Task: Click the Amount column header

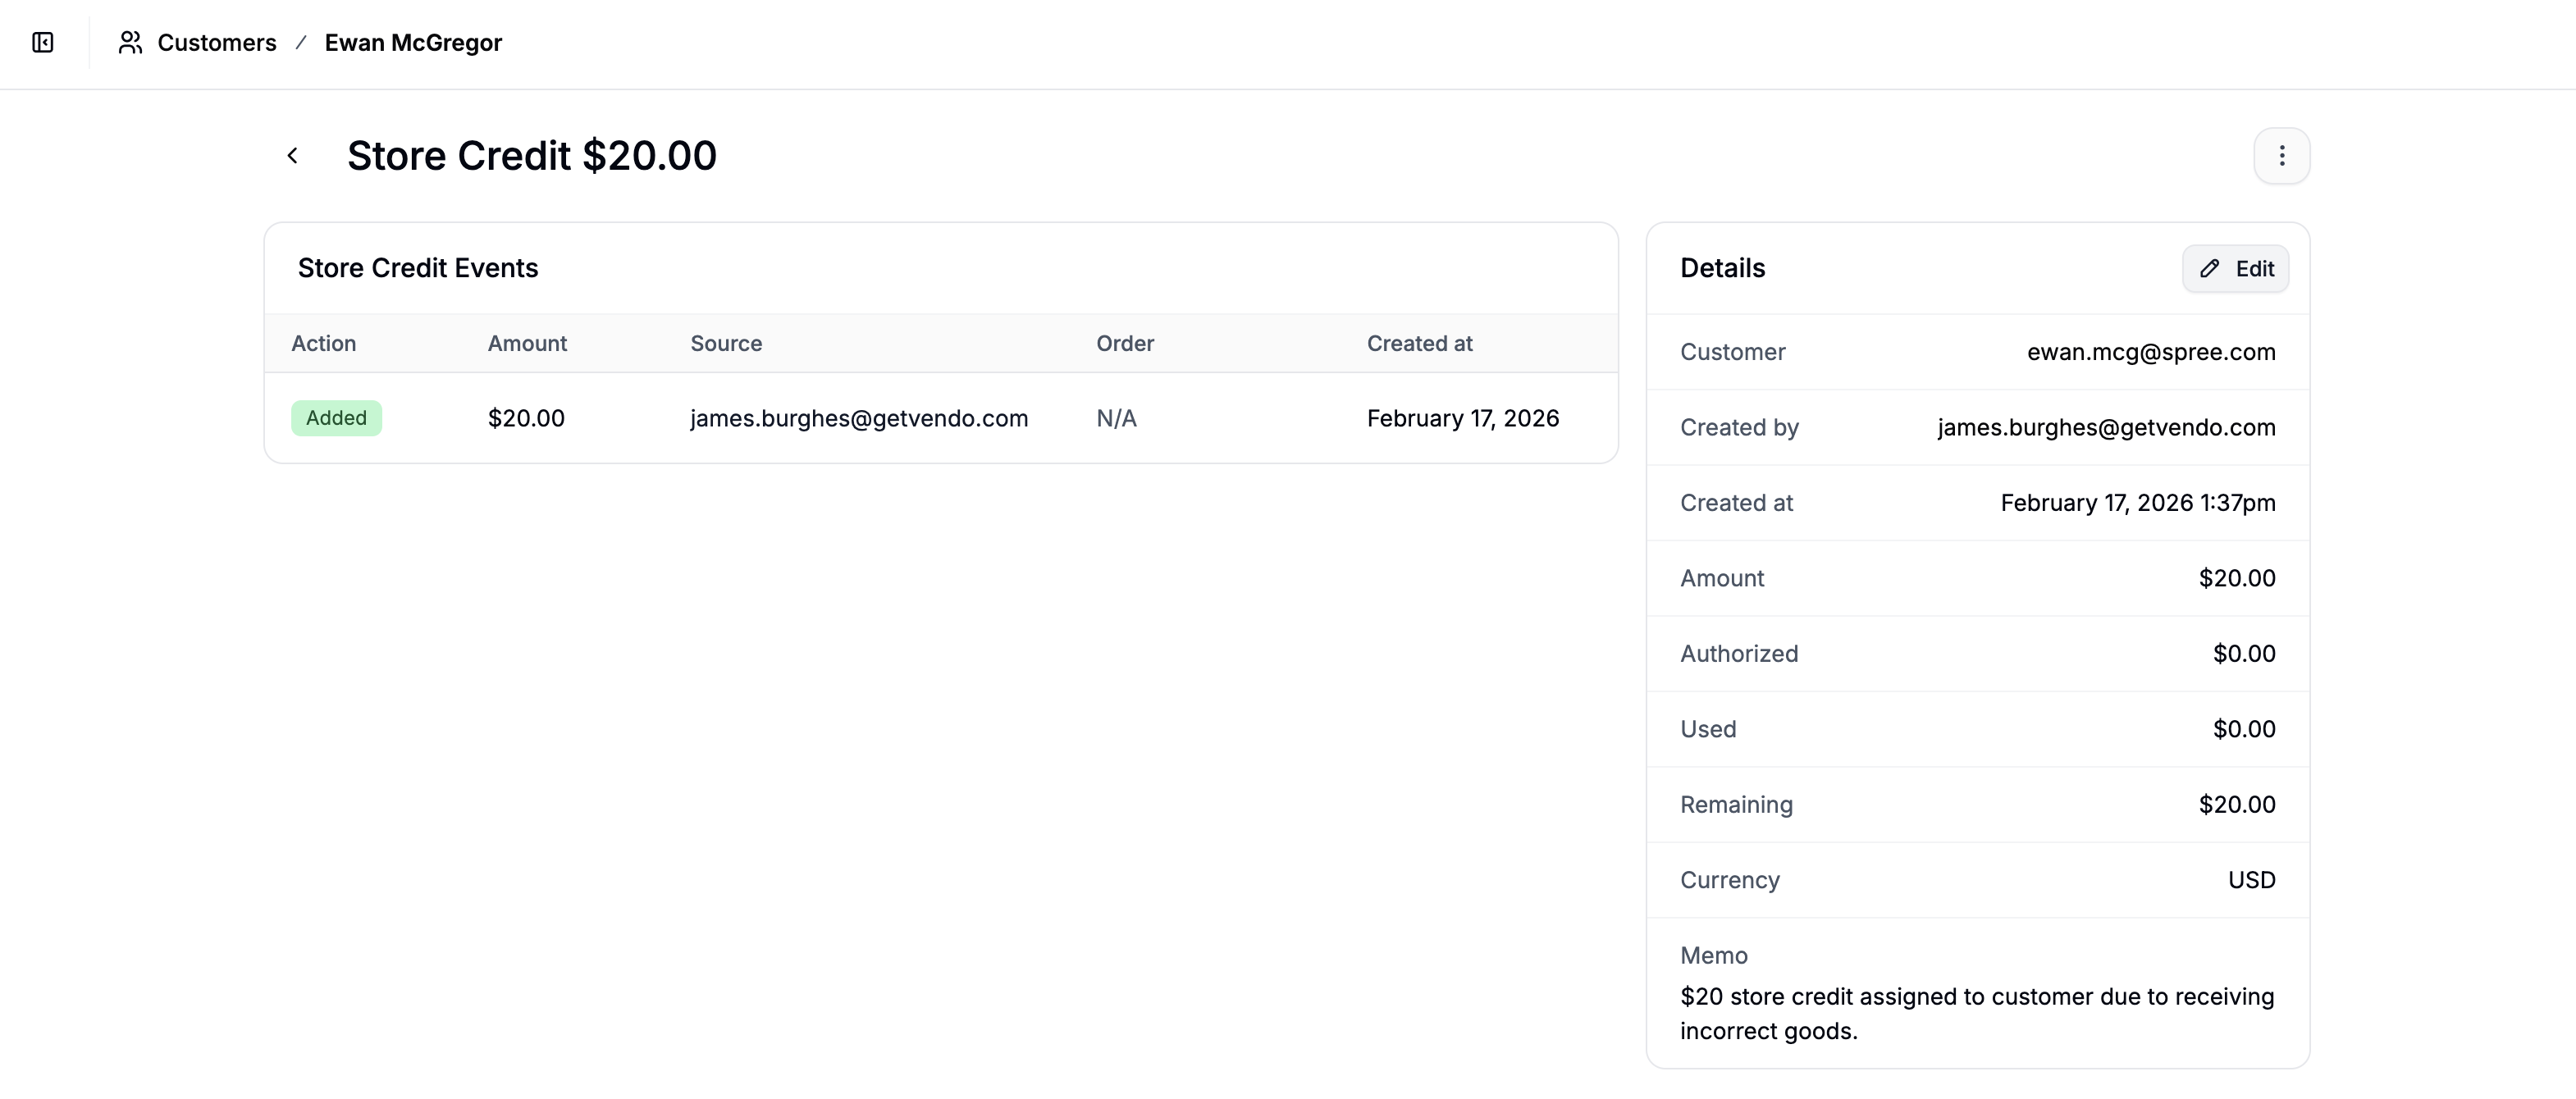Action: pyautogui.click(x=526, y=343)
